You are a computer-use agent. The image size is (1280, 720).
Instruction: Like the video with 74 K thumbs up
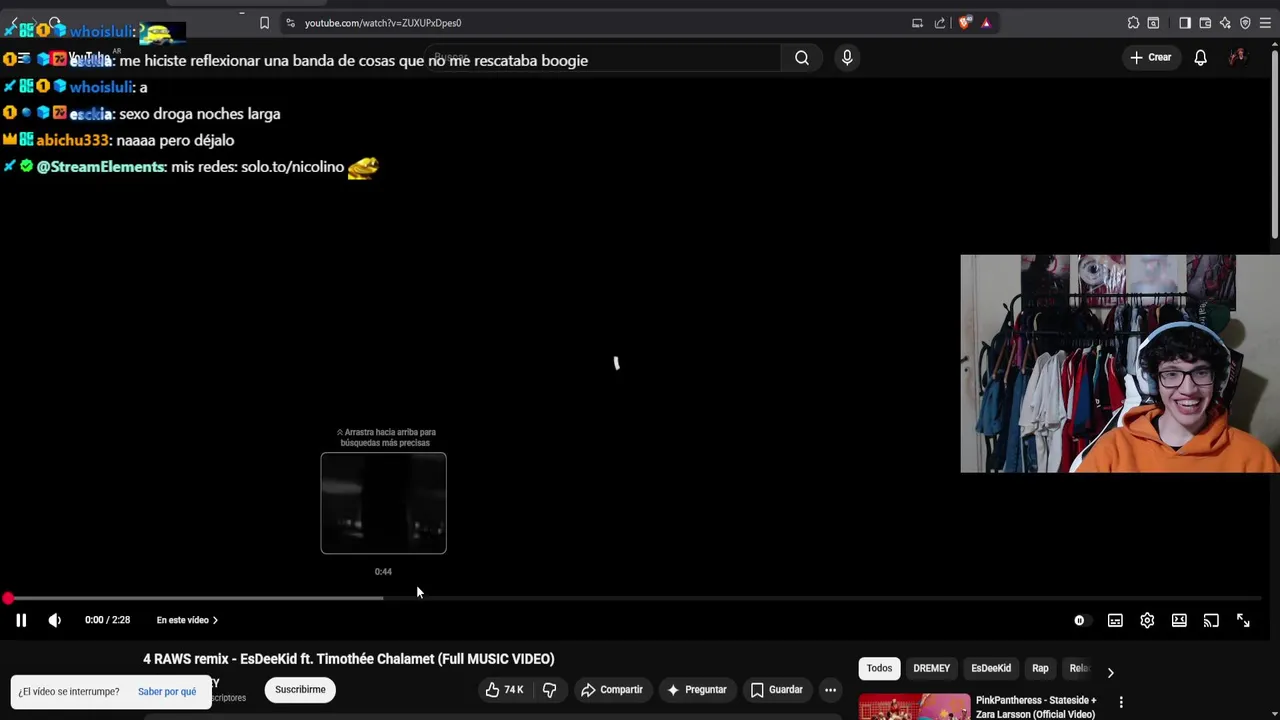pos(505,689)
